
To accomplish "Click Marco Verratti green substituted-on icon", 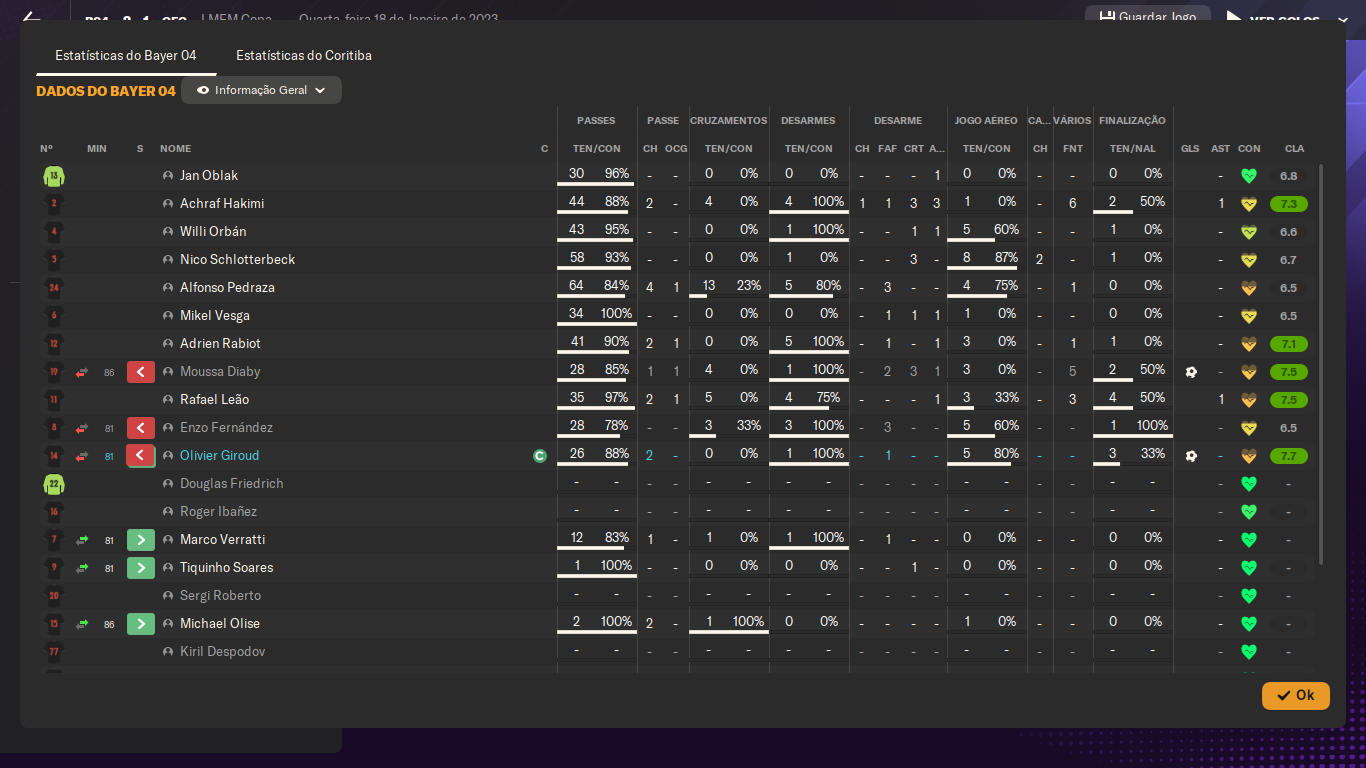I will tap(141, 540).
